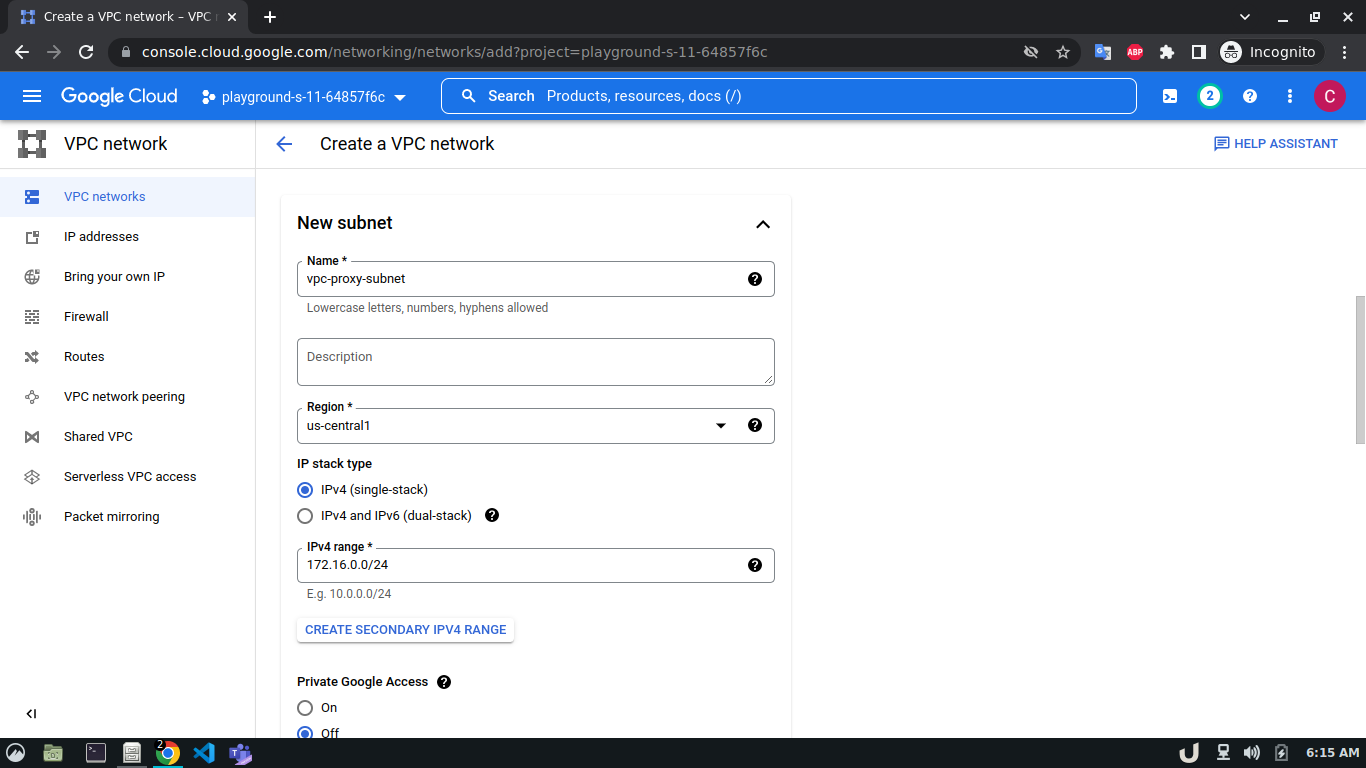The image size is (1366, 768).
Task: Select IPv4 (single-stack) radio button
Action: (x=305, y=490)
